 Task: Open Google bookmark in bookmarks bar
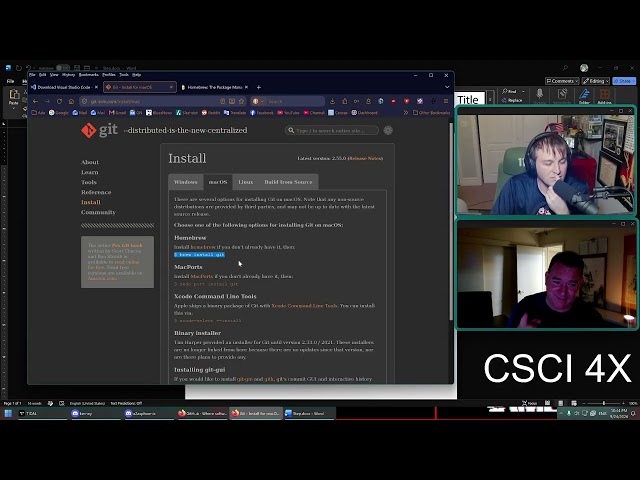[x=58, y=113]
